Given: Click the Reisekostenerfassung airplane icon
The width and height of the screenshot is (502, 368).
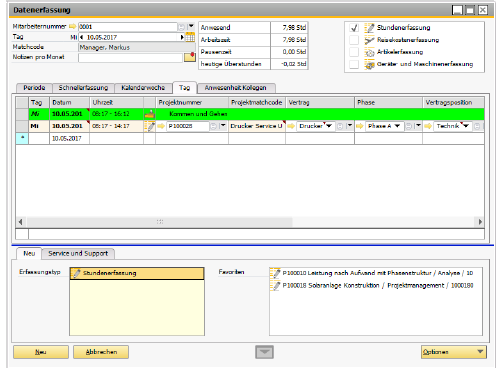Looking at the screenshot, I should coord(369,40).
